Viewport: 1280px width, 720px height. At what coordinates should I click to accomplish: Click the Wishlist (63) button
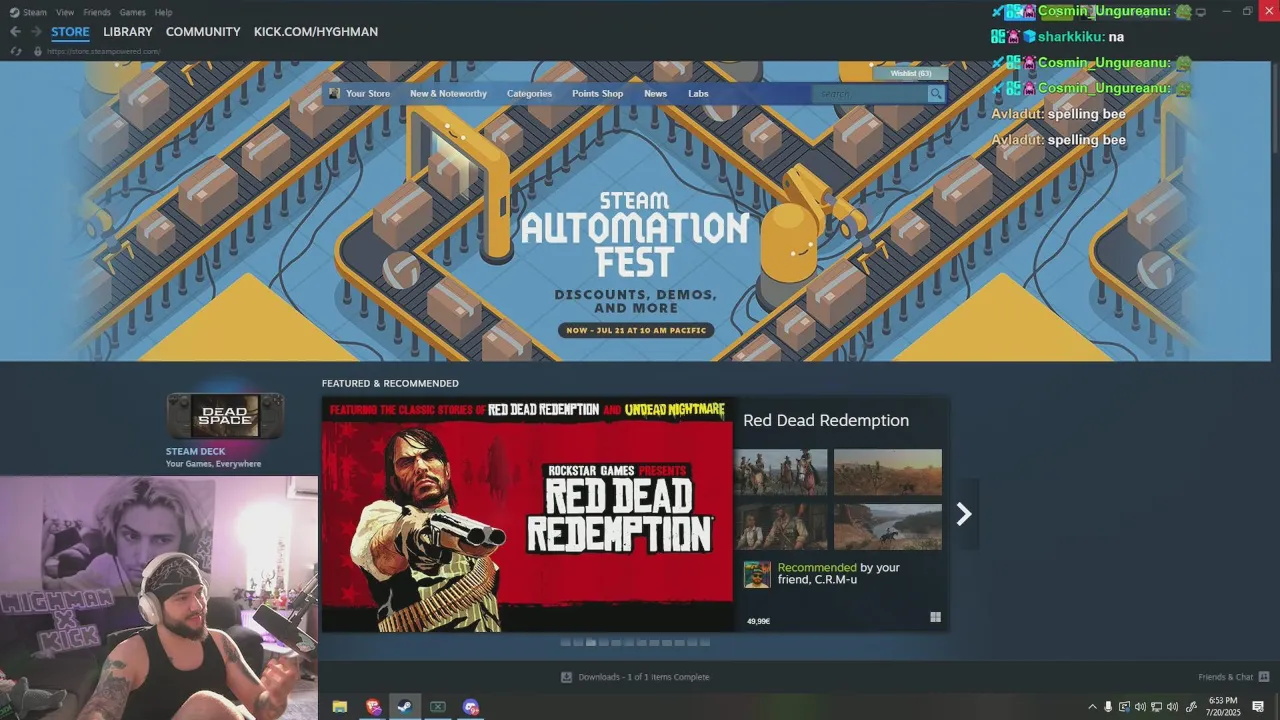(910, 73)
